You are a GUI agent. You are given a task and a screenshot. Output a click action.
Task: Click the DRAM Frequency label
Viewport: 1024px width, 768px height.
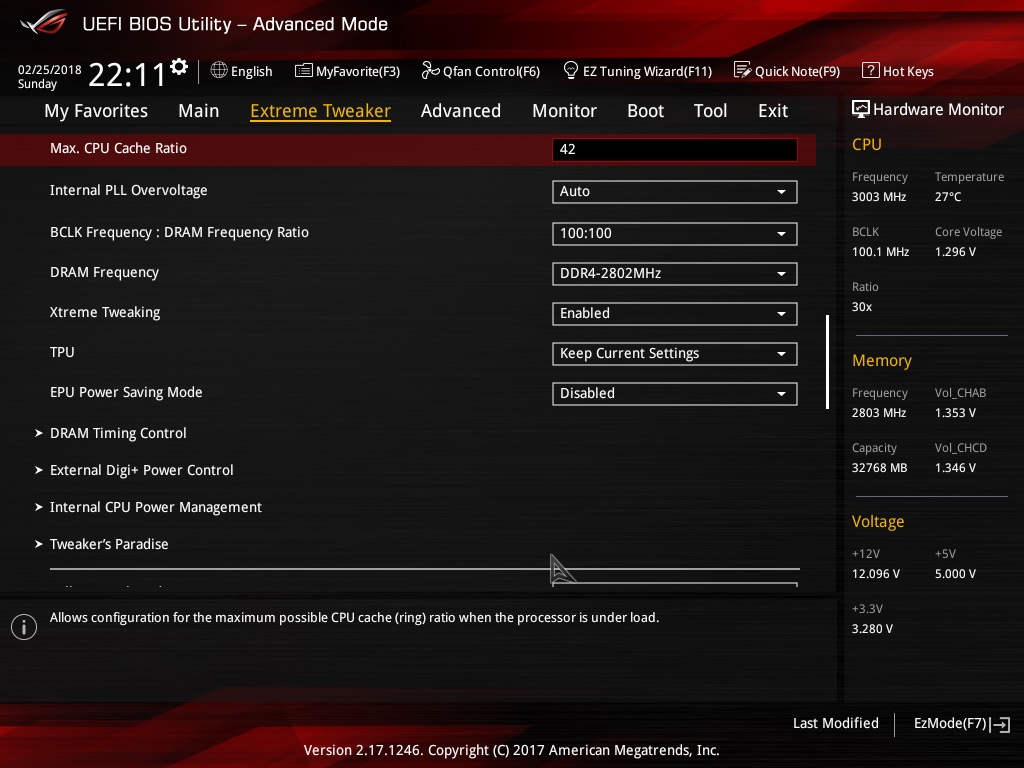(104, 272)
